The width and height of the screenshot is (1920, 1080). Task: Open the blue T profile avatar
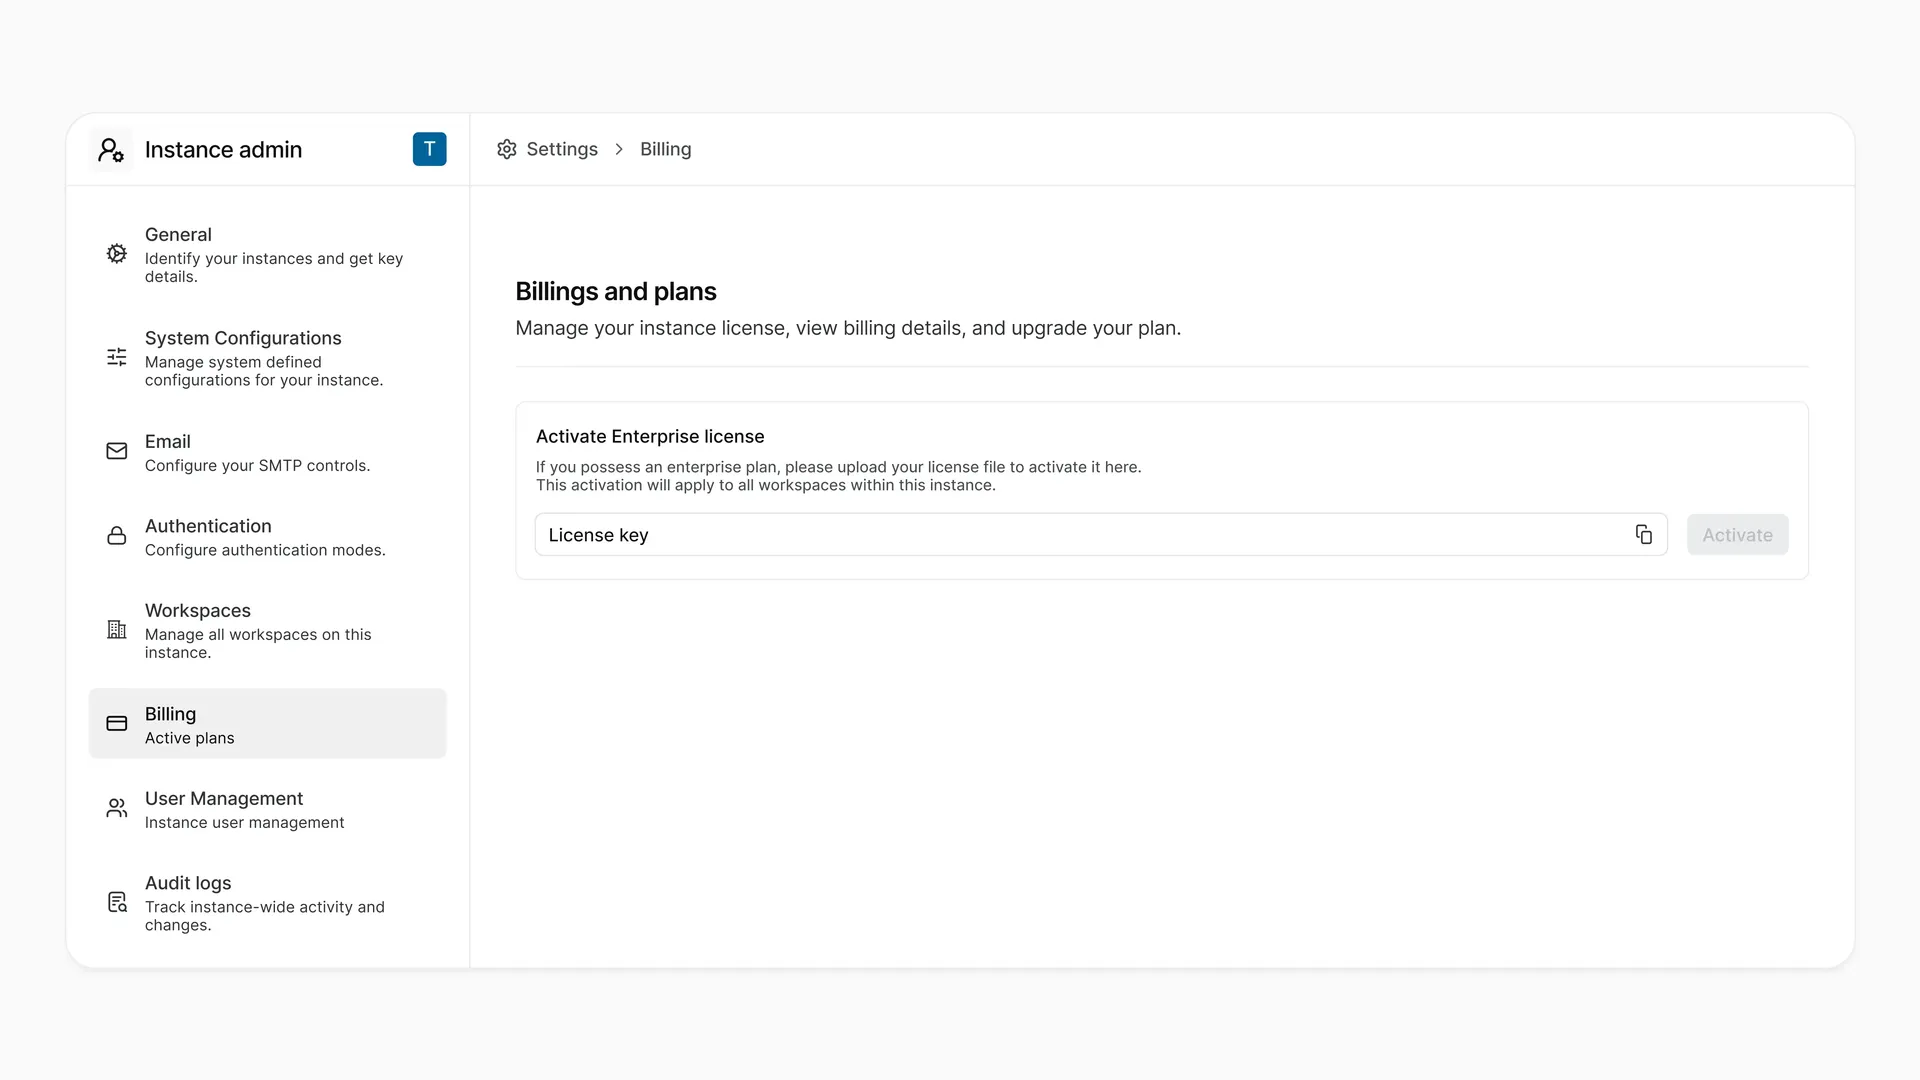(x=429, y=149)
